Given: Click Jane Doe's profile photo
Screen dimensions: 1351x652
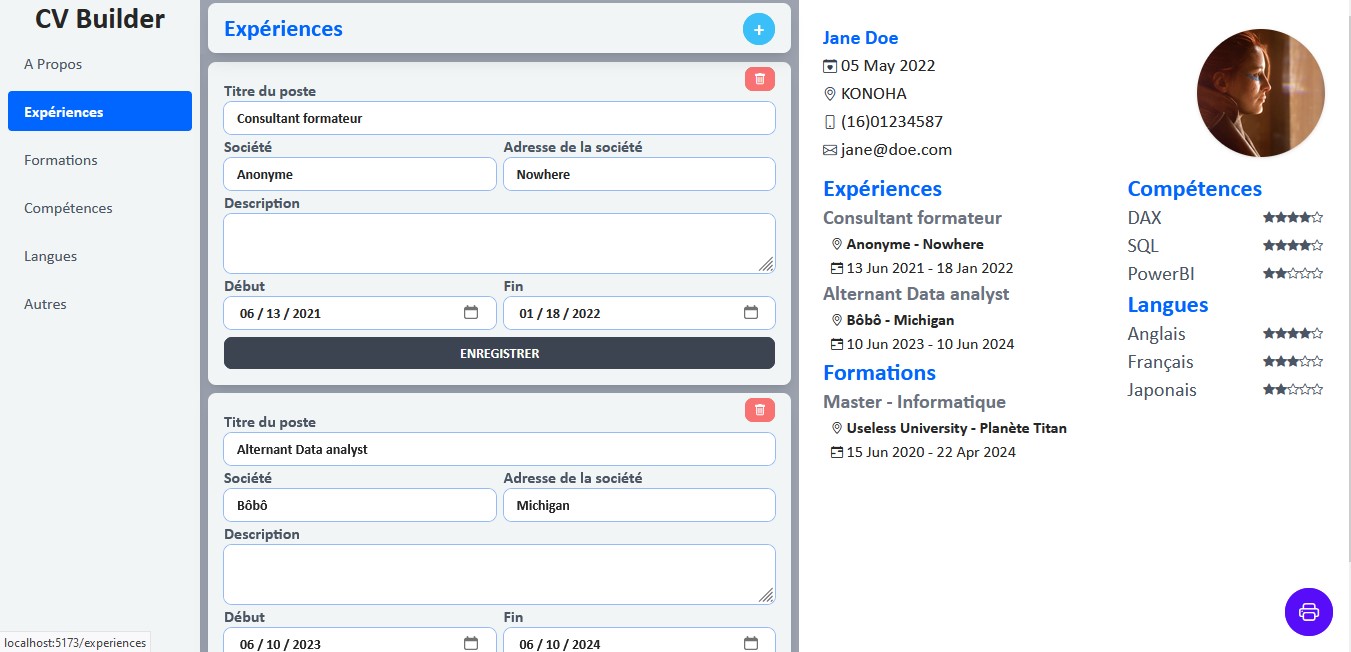Looking at the screenshot, I should tap(1260, 93).
